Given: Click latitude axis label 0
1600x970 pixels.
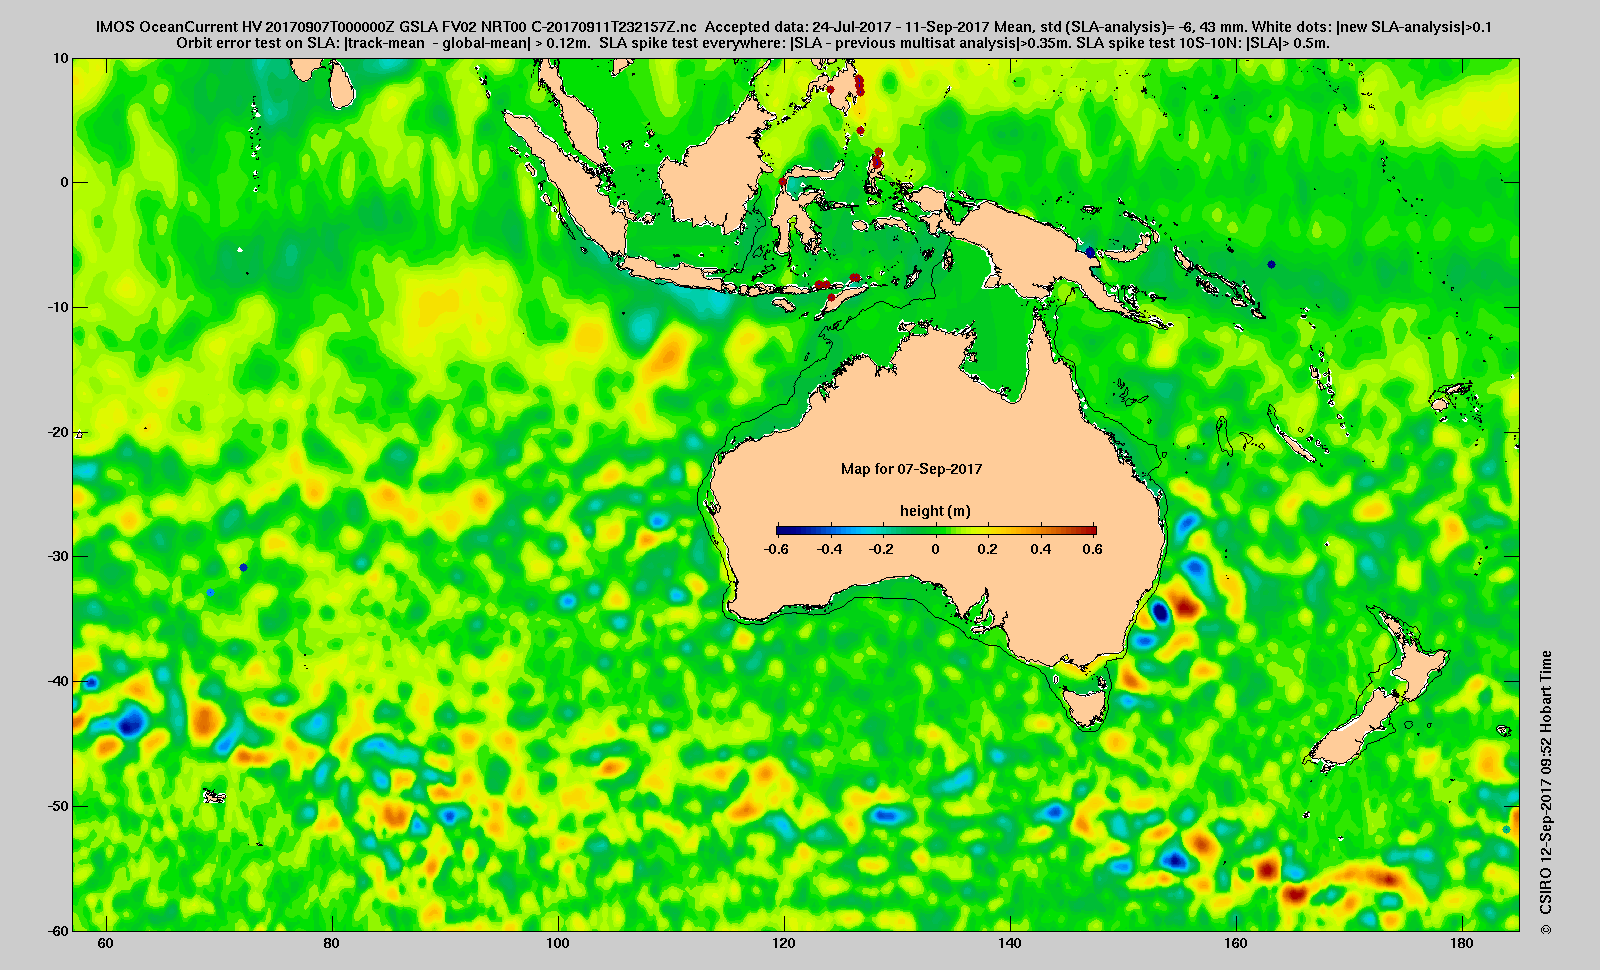Looking at the screenshot, I should point(65,182).
